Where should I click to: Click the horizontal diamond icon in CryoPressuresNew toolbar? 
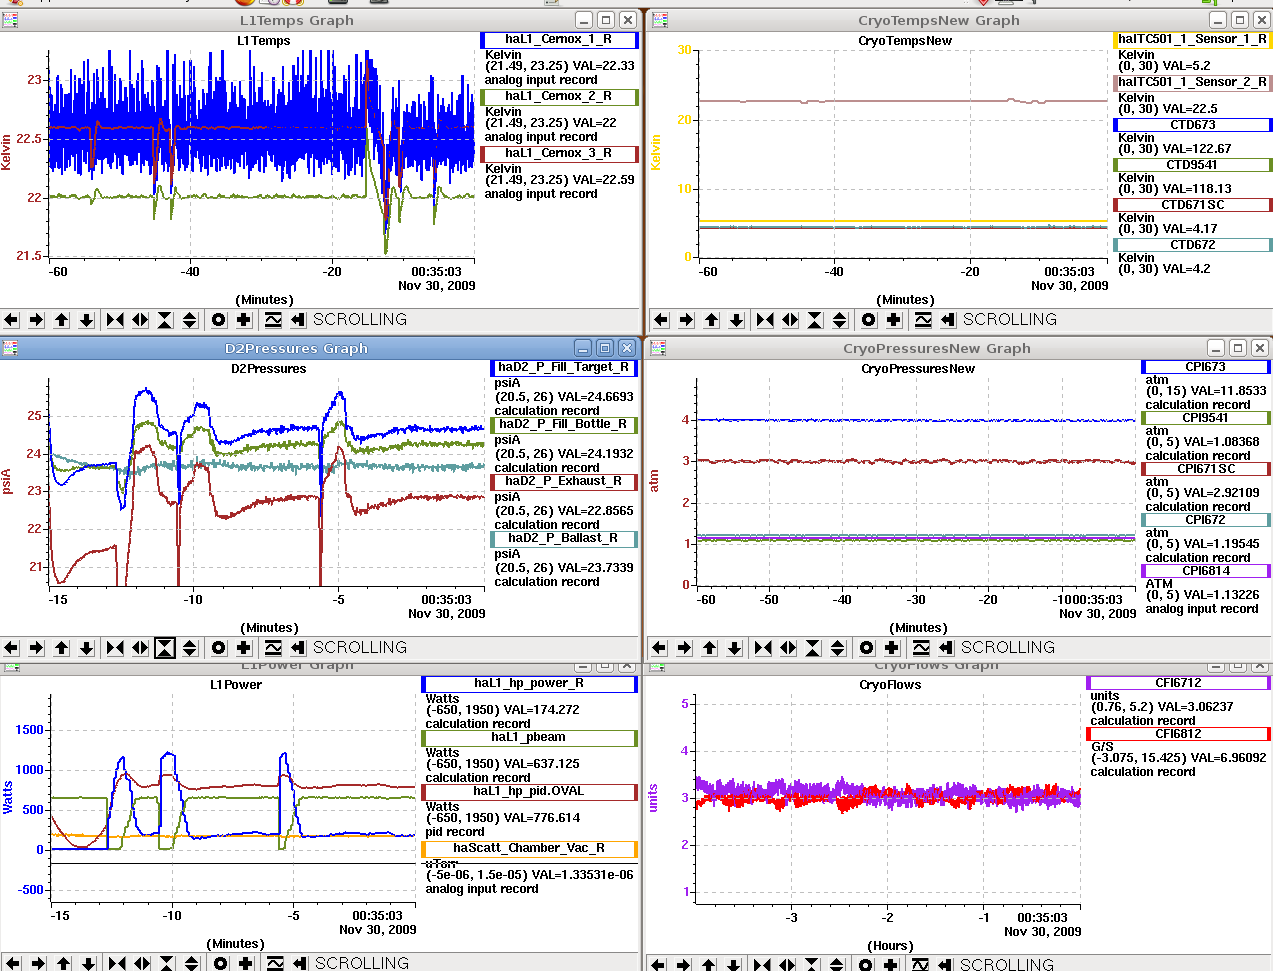point(788,648)
